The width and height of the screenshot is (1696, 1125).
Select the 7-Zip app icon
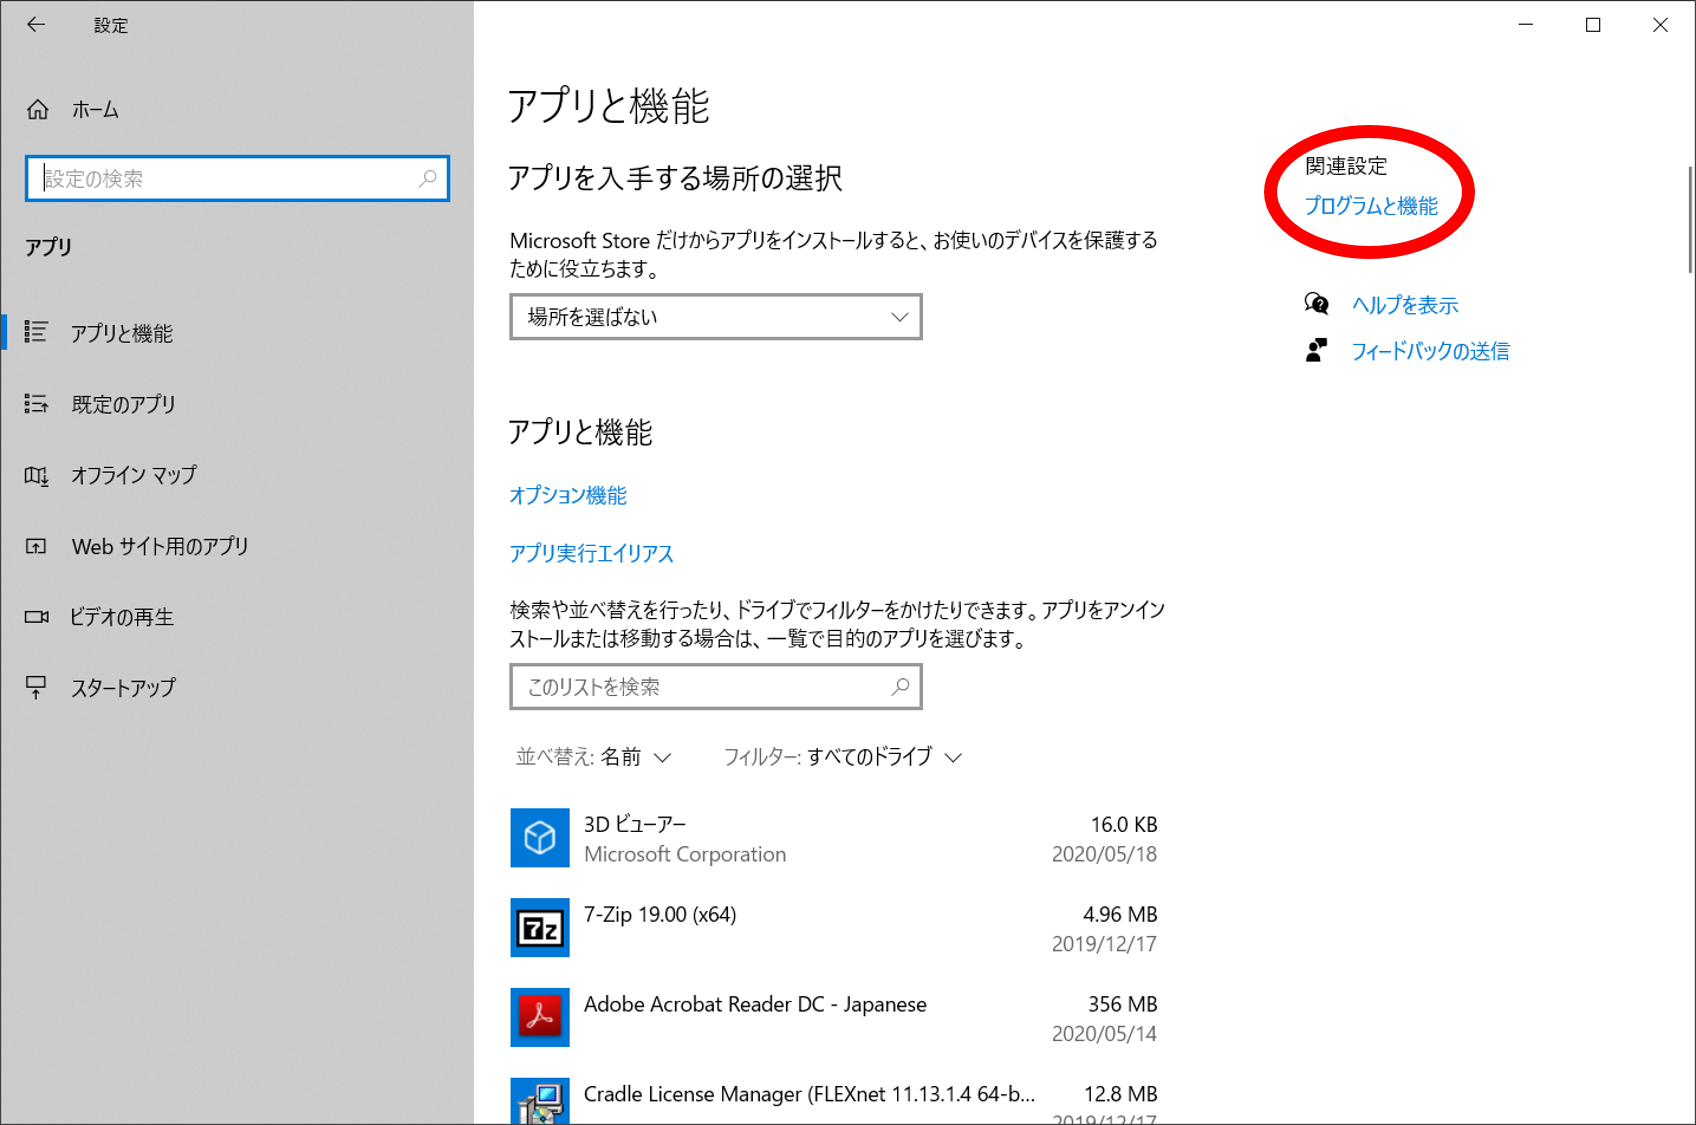pos(540,927)
